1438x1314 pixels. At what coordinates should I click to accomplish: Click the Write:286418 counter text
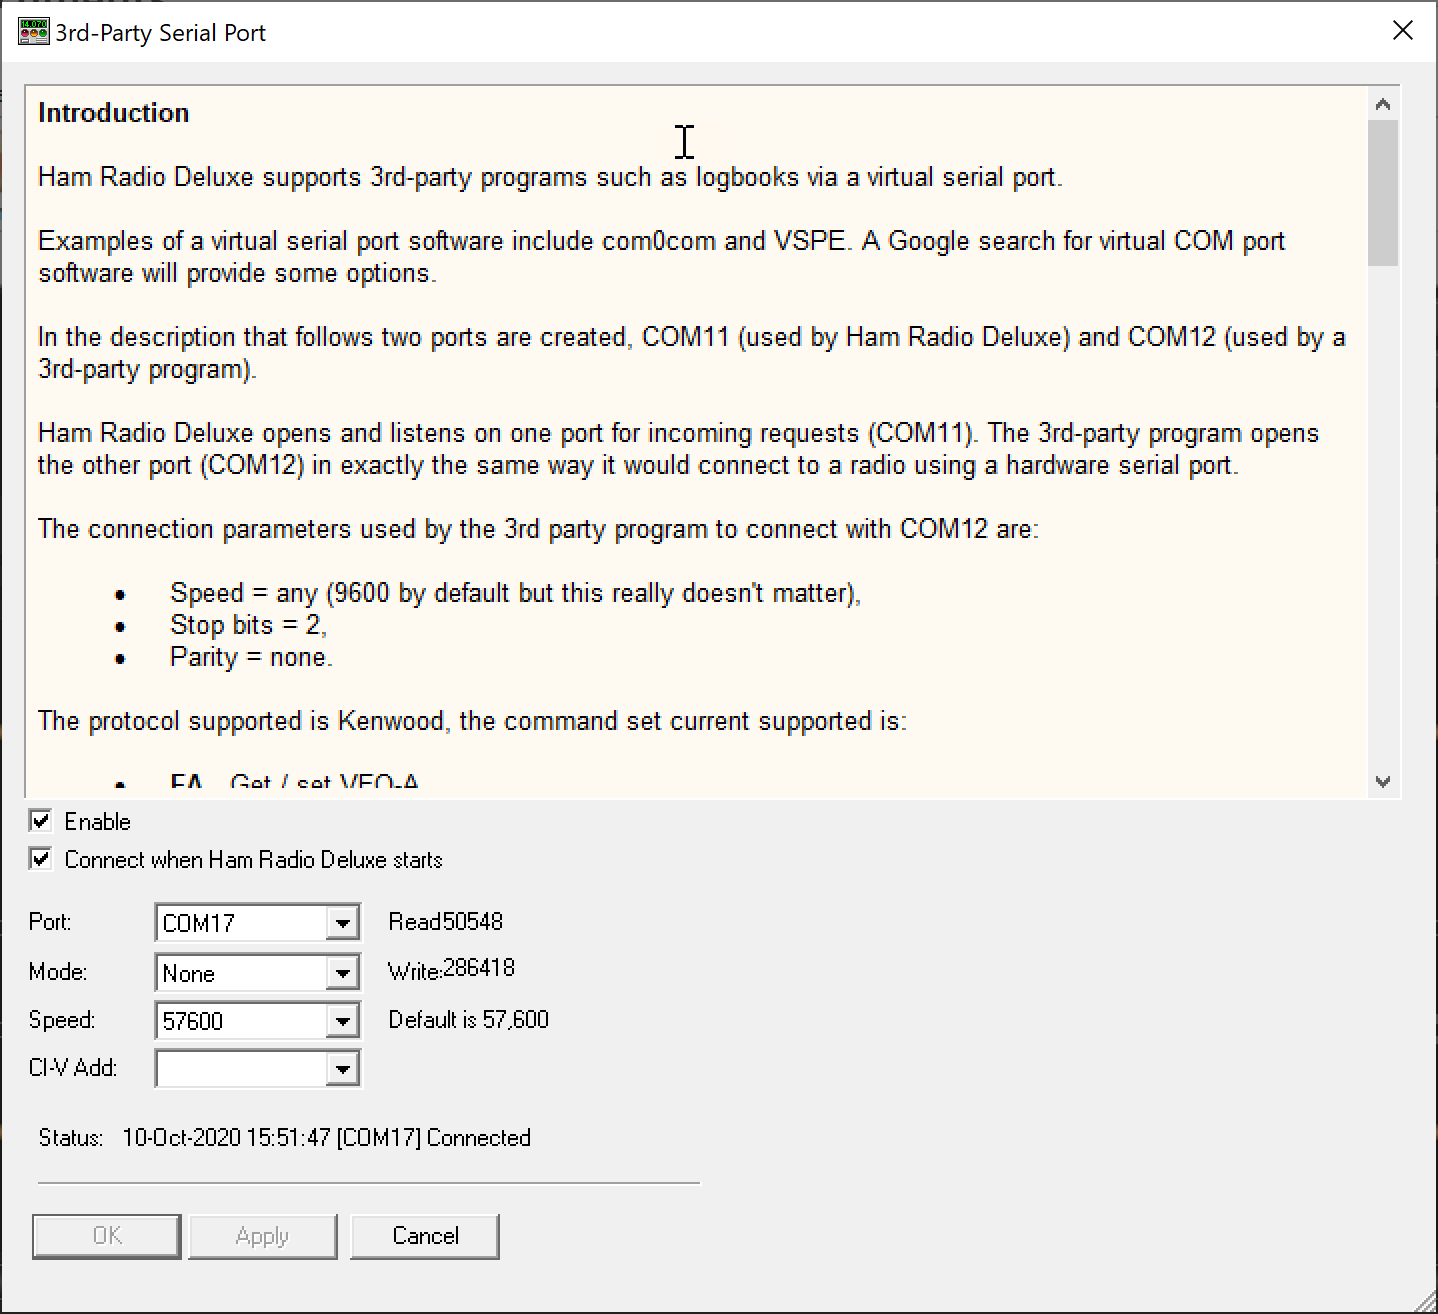pos(451,969)
